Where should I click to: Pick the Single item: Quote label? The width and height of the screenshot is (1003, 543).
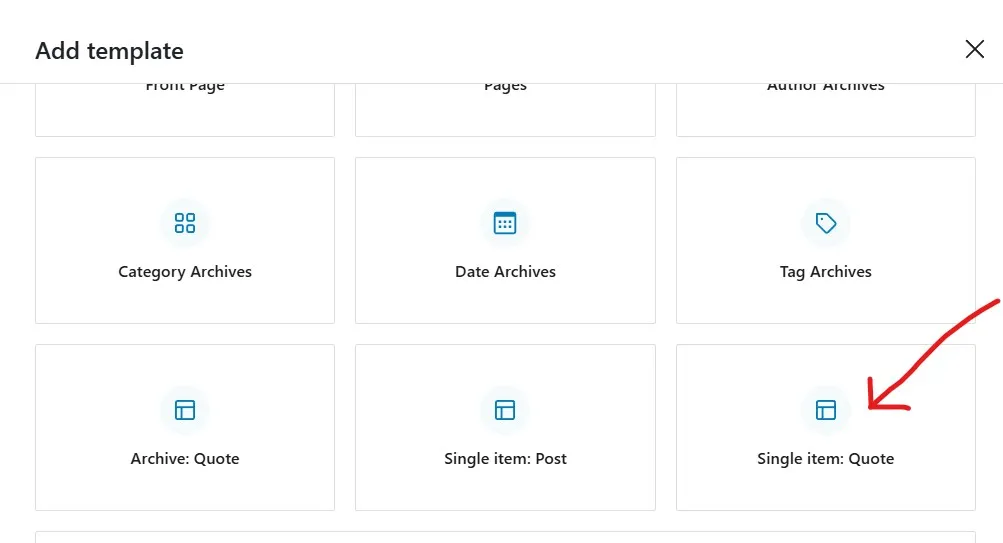coord(826,459)
